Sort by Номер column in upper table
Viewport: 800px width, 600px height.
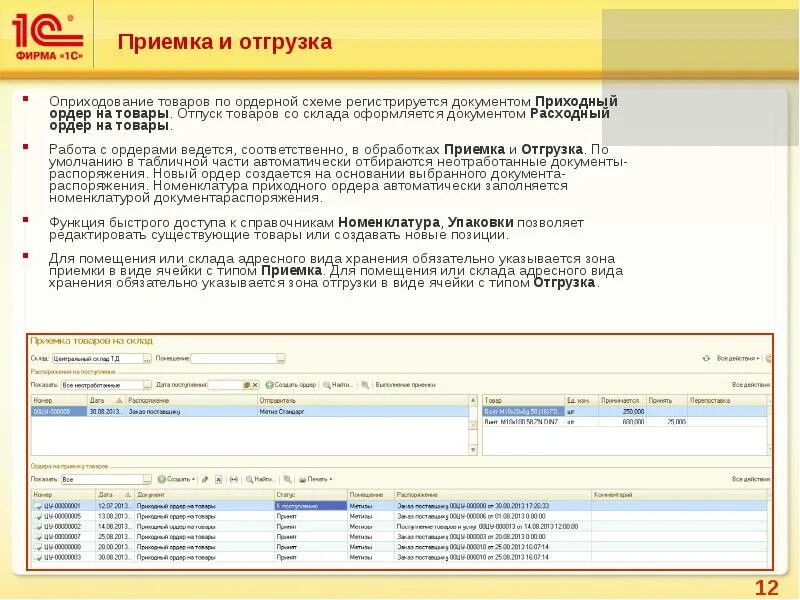[x=59, y=401]
